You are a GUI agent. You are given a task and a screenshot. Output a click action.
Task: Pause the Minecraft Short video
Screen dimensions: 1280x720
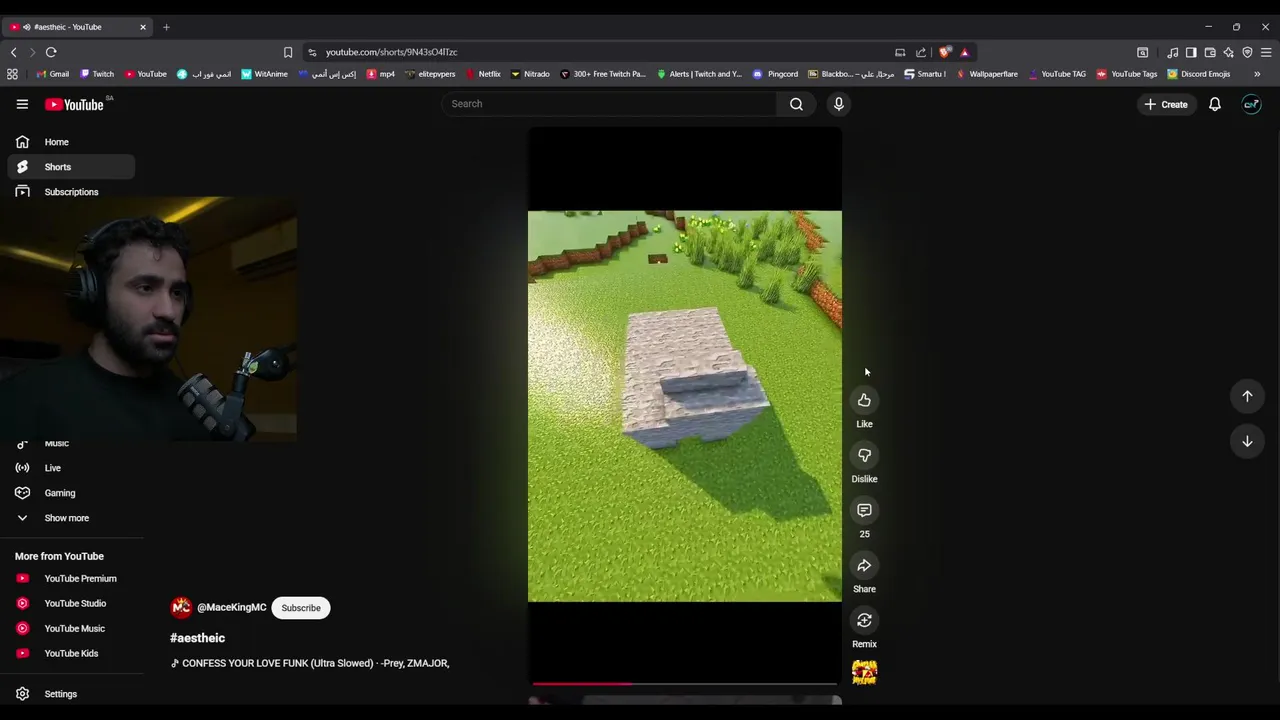click(x=685, y=406)
